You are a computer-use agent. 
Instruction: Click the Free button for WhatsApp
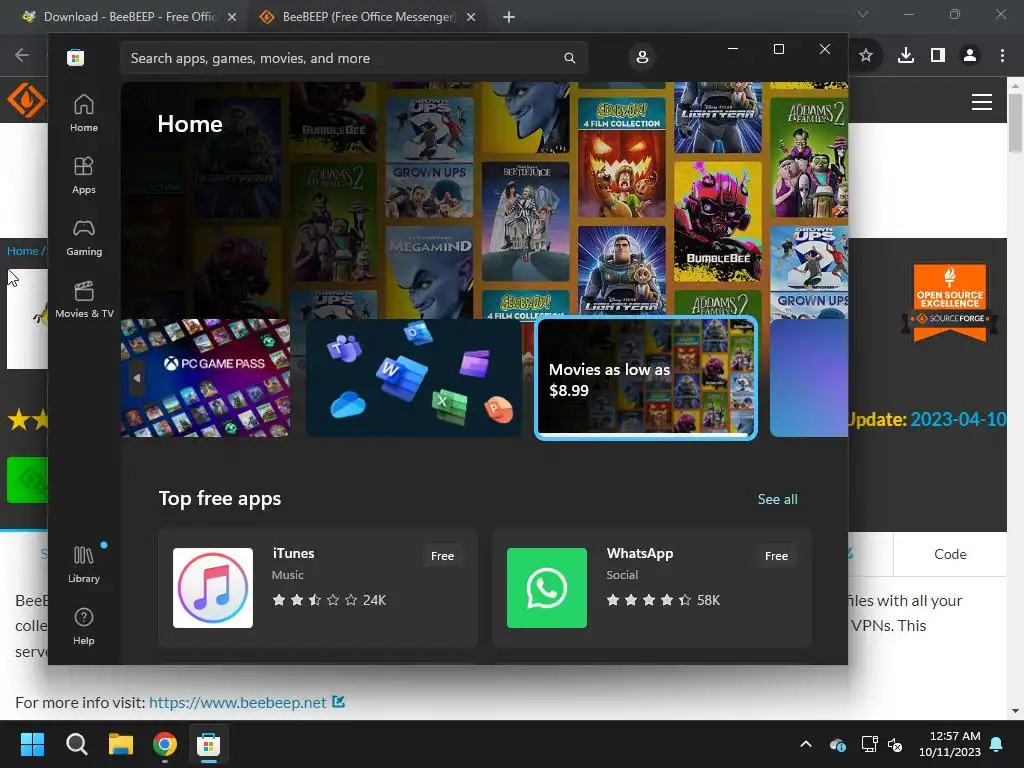[776, 556]
